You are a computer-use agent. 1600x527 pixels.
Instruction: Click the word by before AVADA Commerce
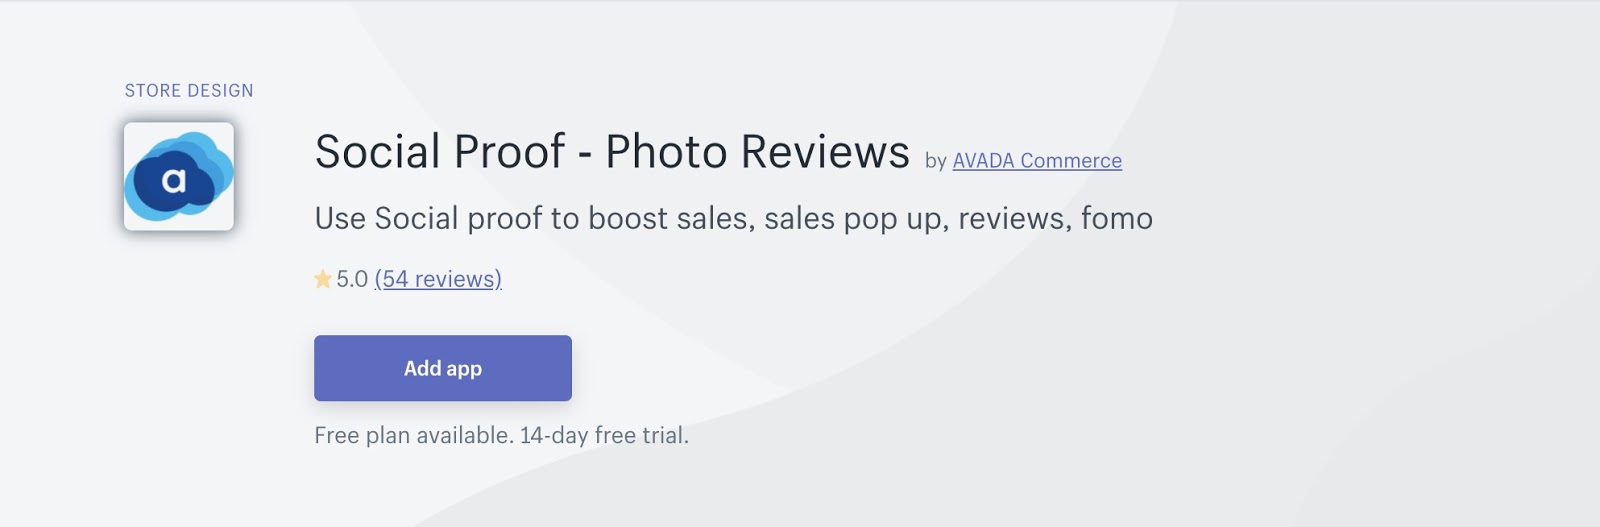pyautogui.click(x=935, y=161)
